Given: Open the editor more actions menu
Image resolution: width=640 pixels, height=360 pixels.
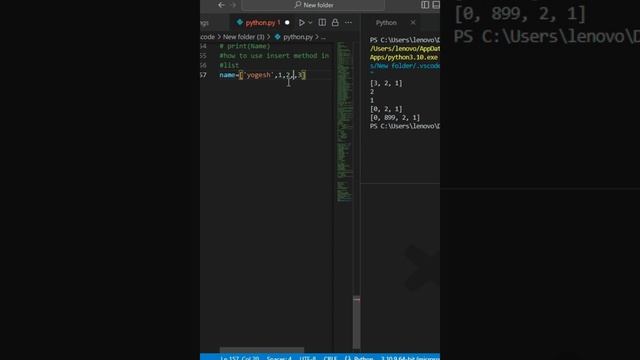Looking at the screenshot, I should point(348,22).
